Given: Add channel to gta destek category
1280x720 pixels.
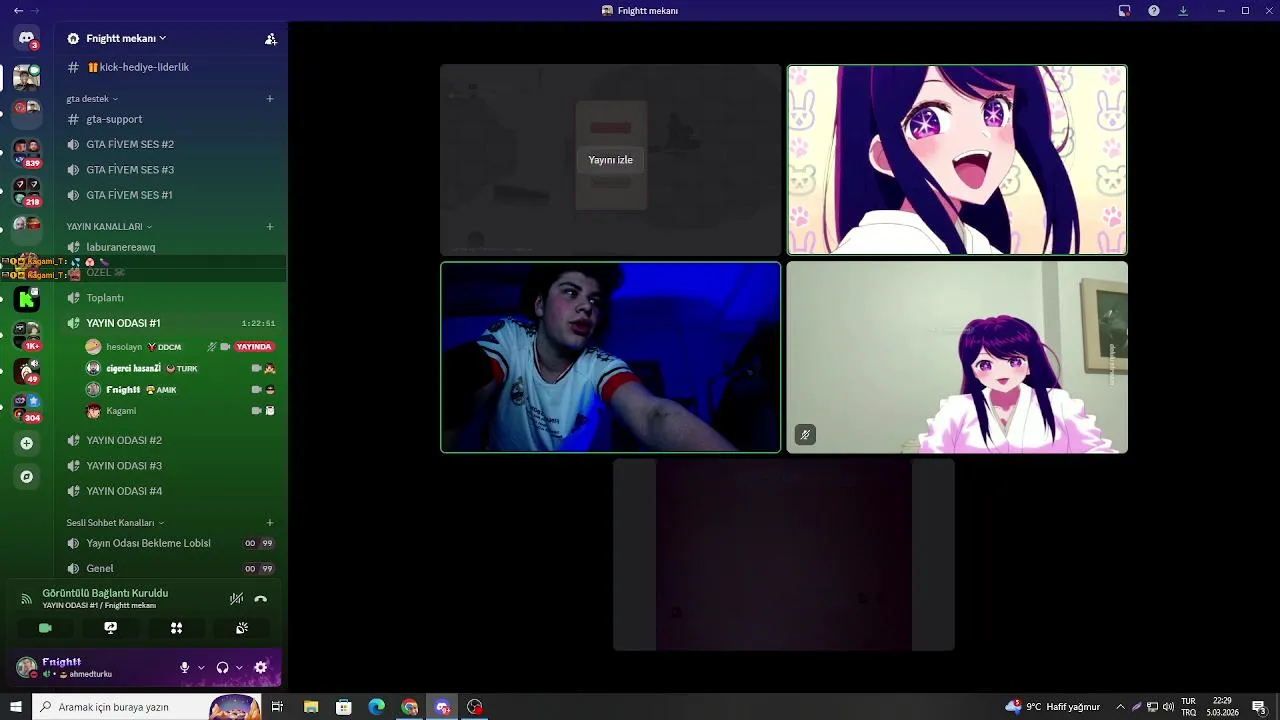Looking at the screenshot, I should coord(270,98).
